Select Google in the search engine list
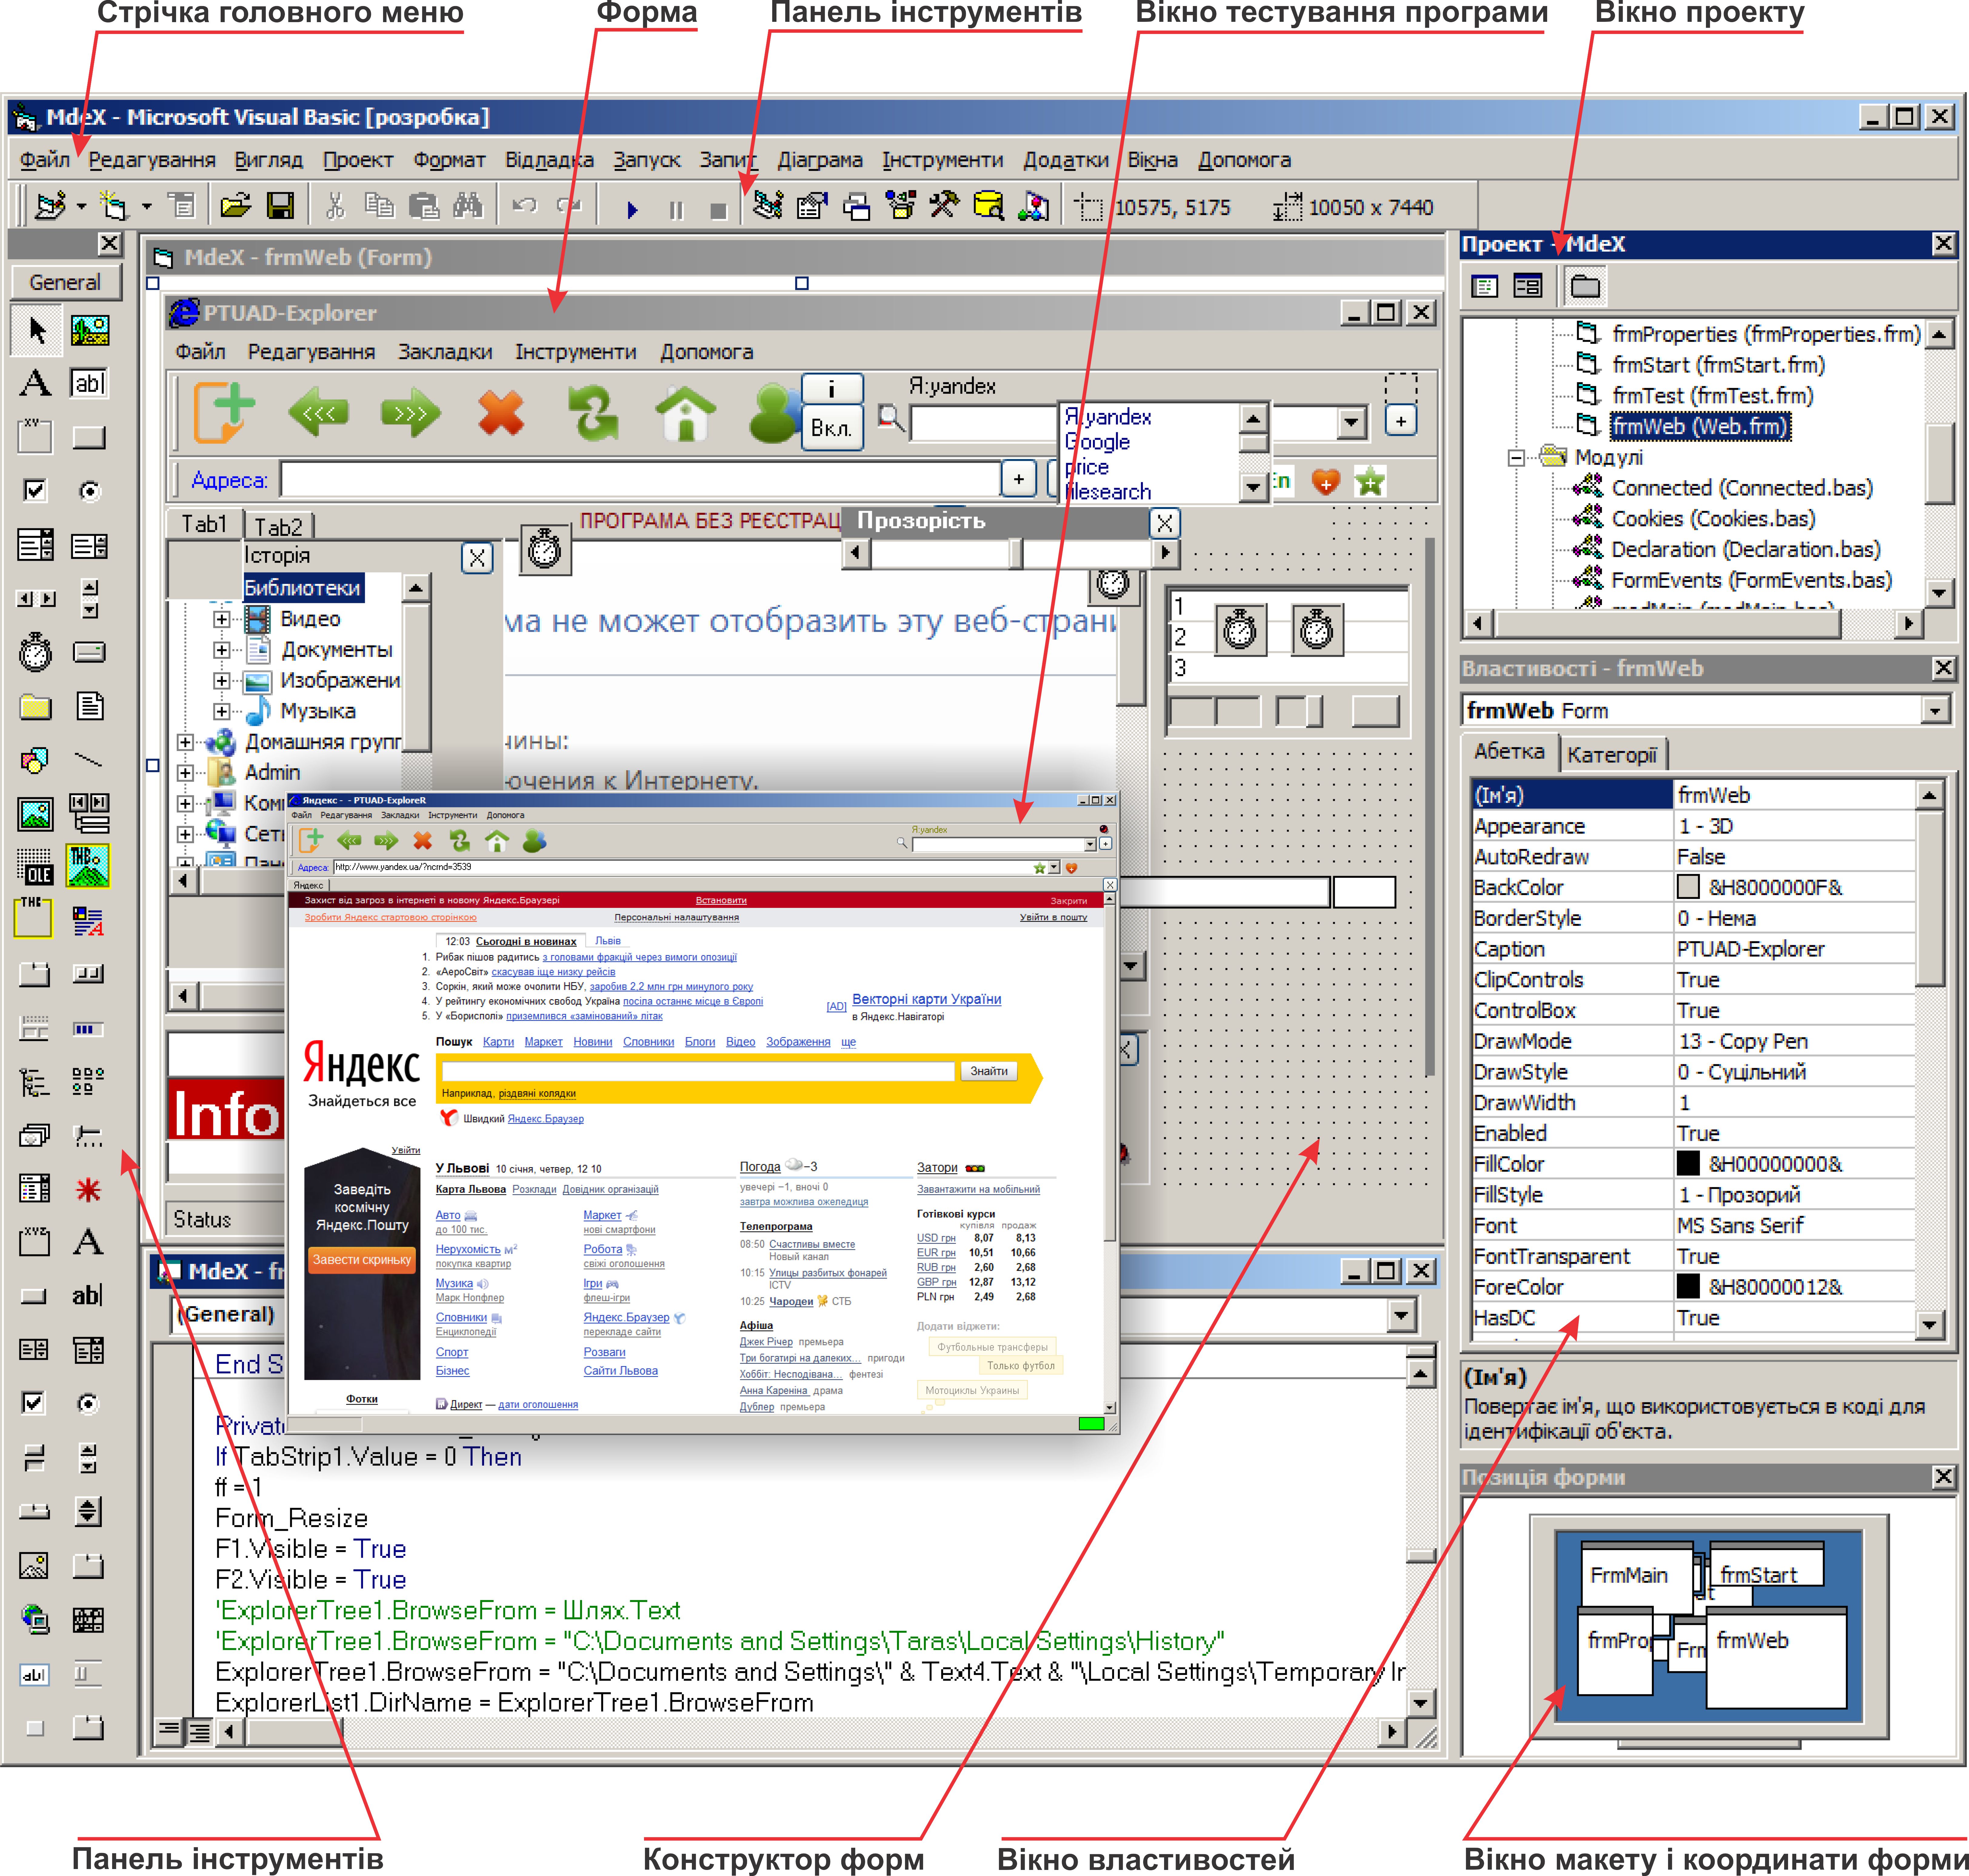The height and width of the screenshot is (1876, 1969). tap(1098, 442)
